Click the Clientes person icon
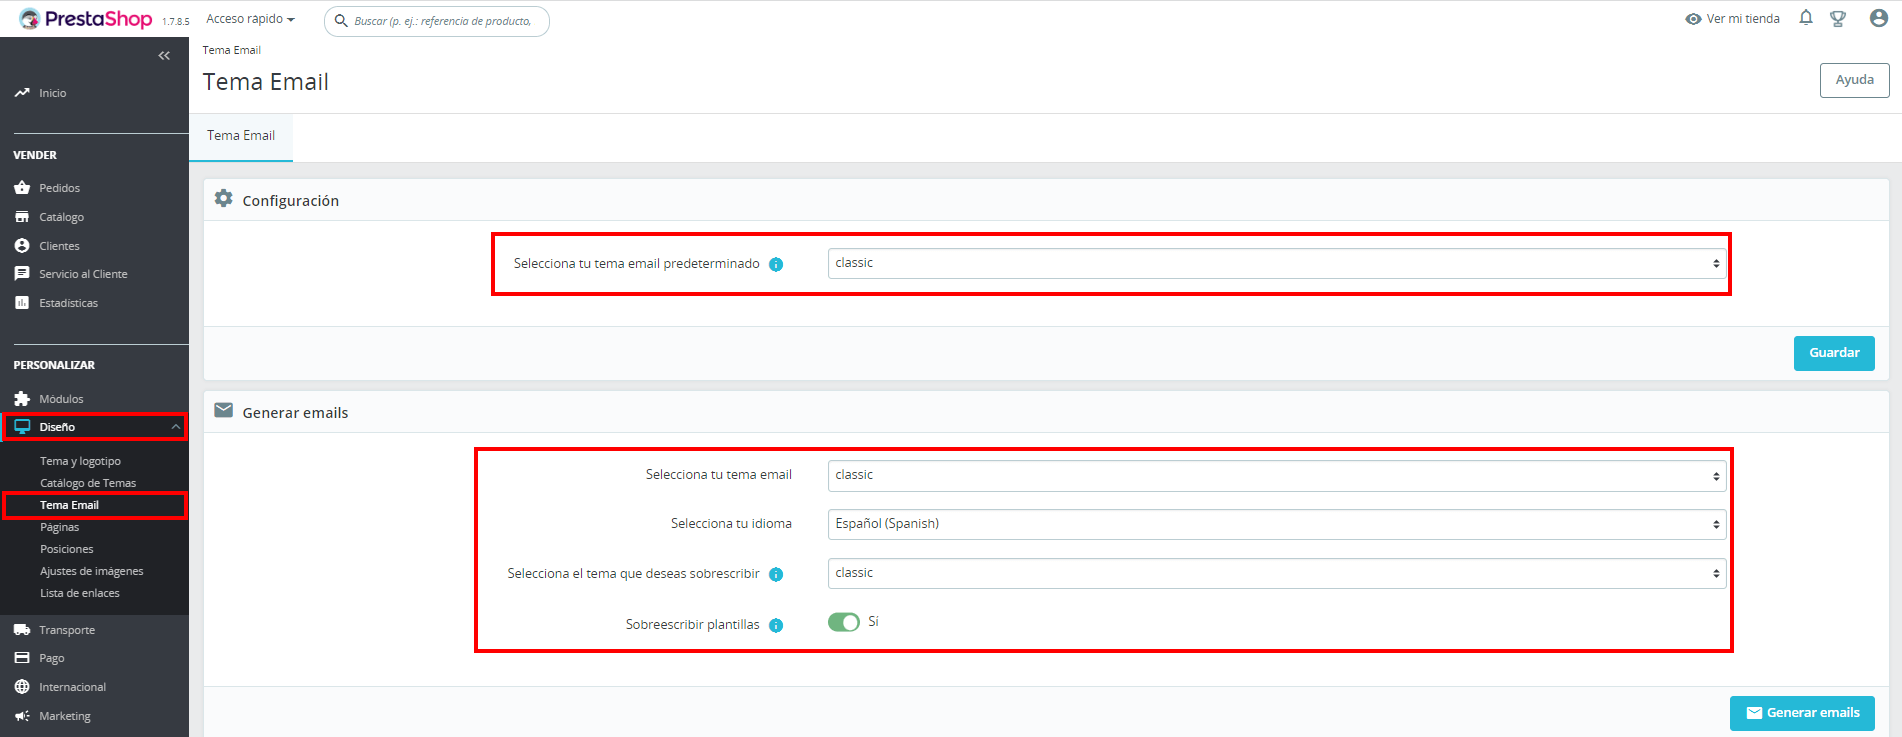1902x737 pixels. (22, 246)
